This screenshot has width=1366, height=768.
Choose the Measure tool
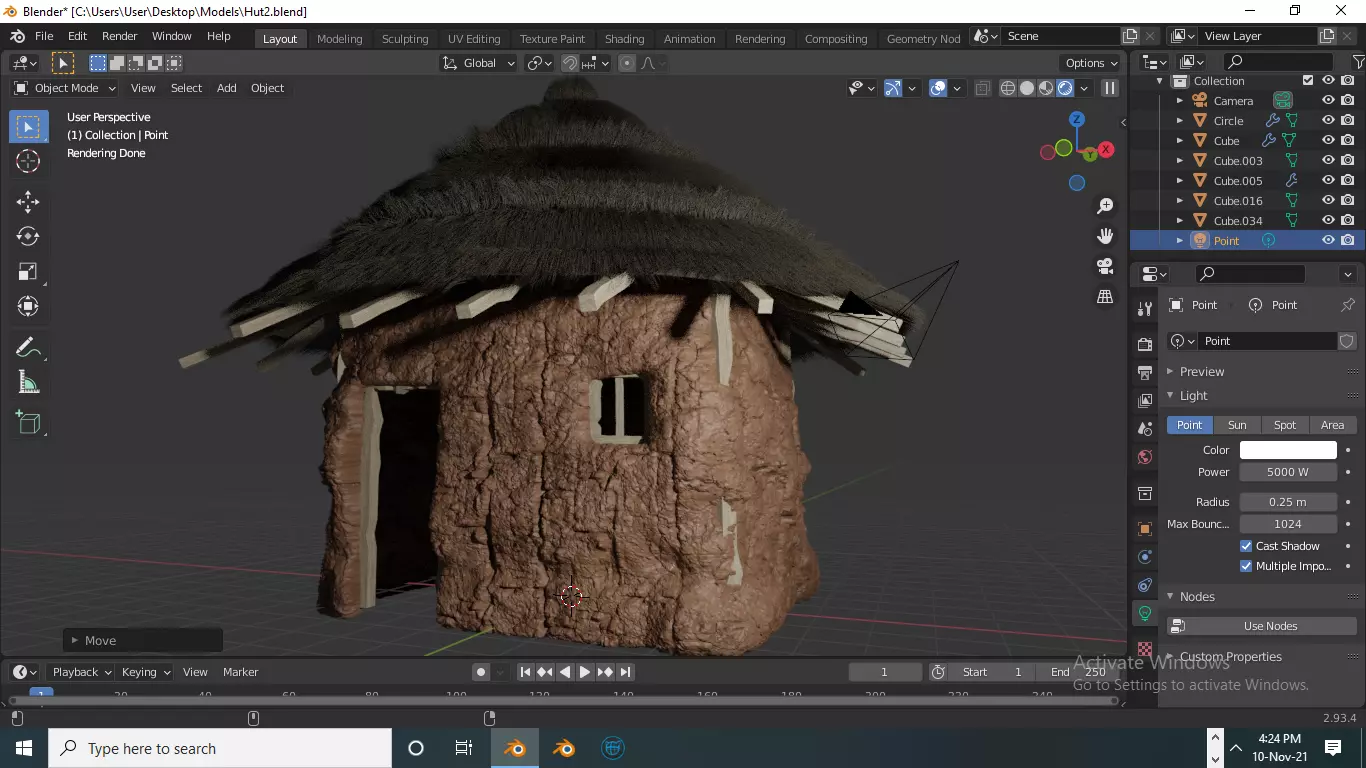28,383
